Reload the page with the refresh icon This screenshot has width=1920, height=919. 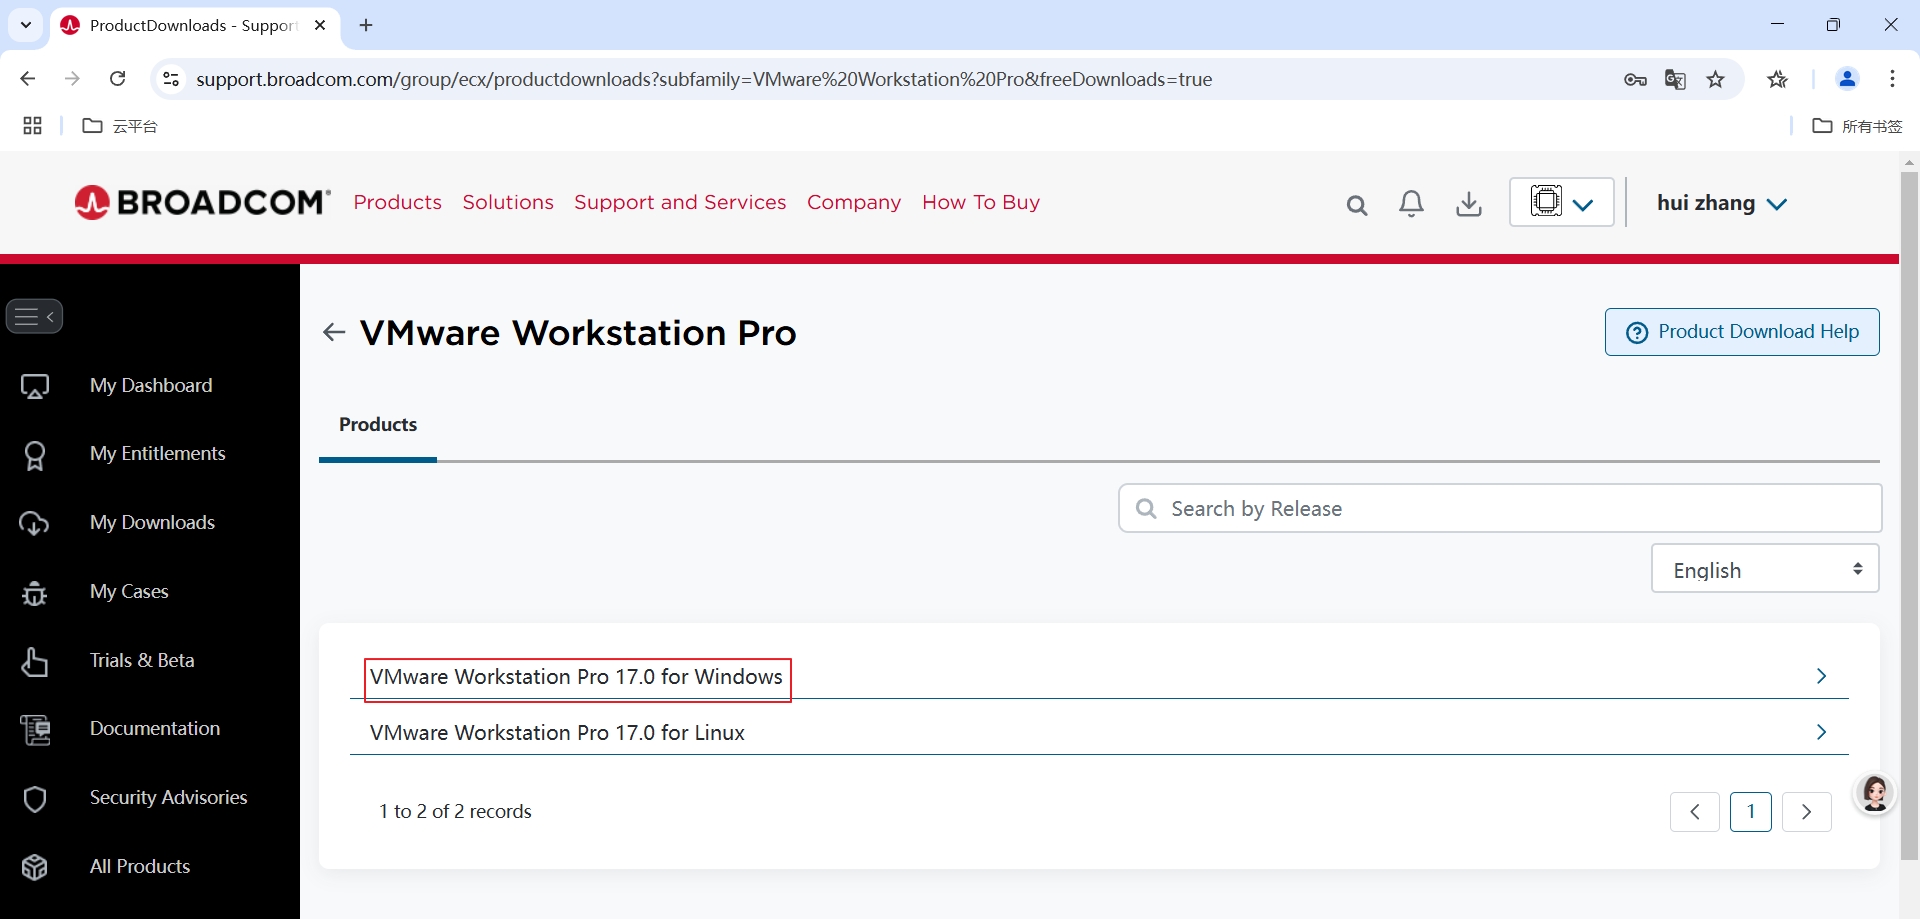(117, 79)
